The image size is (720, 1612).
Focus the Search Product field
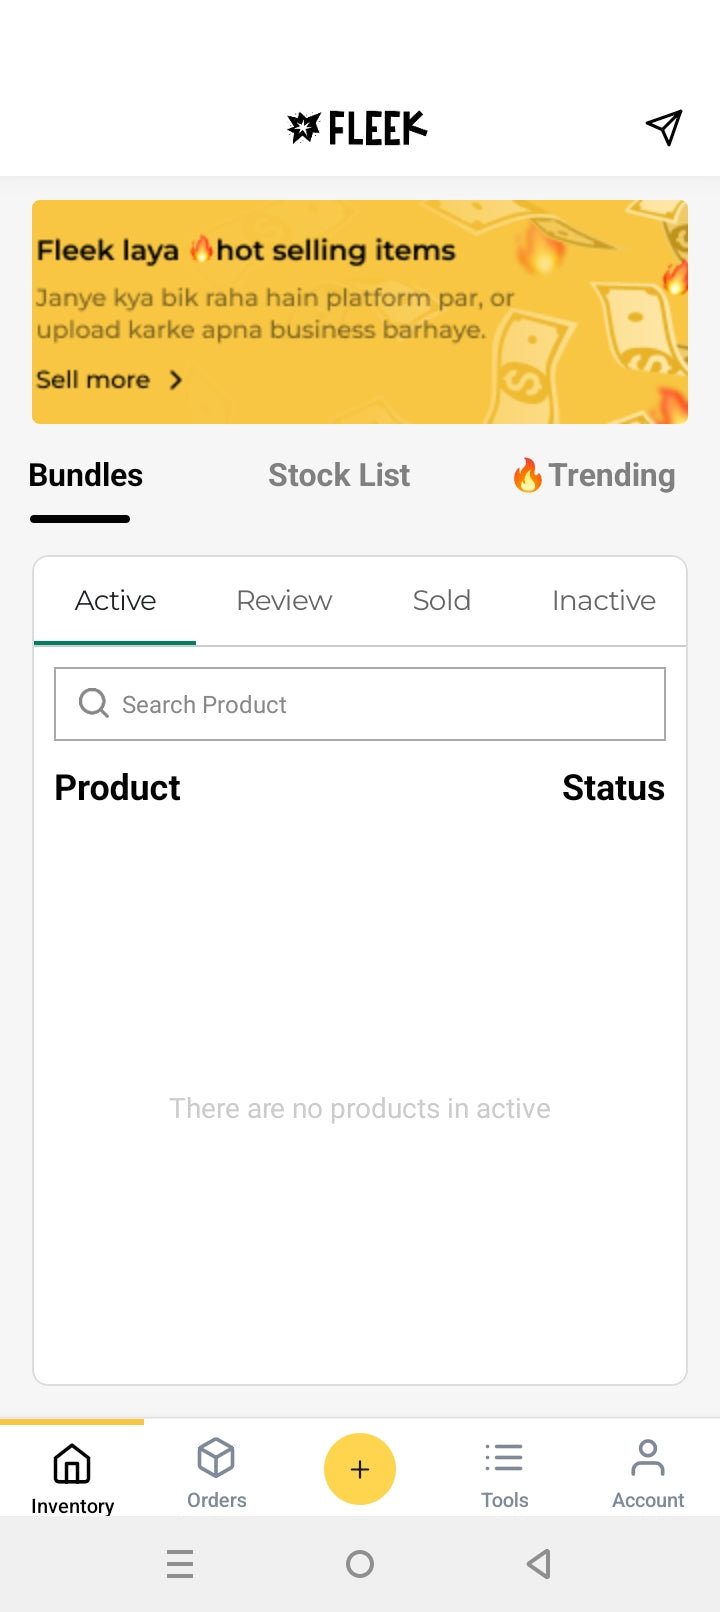pos(360,704)
